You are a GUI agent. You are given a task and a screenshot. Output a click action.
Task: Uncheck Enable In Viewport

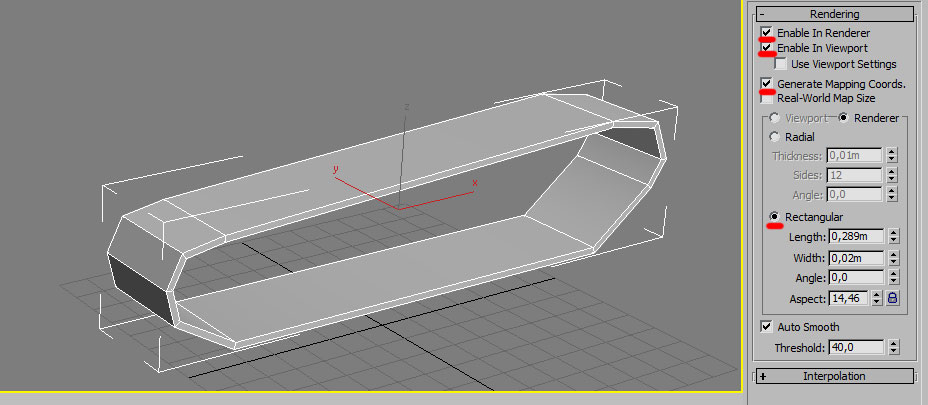[x=767, y=48]
